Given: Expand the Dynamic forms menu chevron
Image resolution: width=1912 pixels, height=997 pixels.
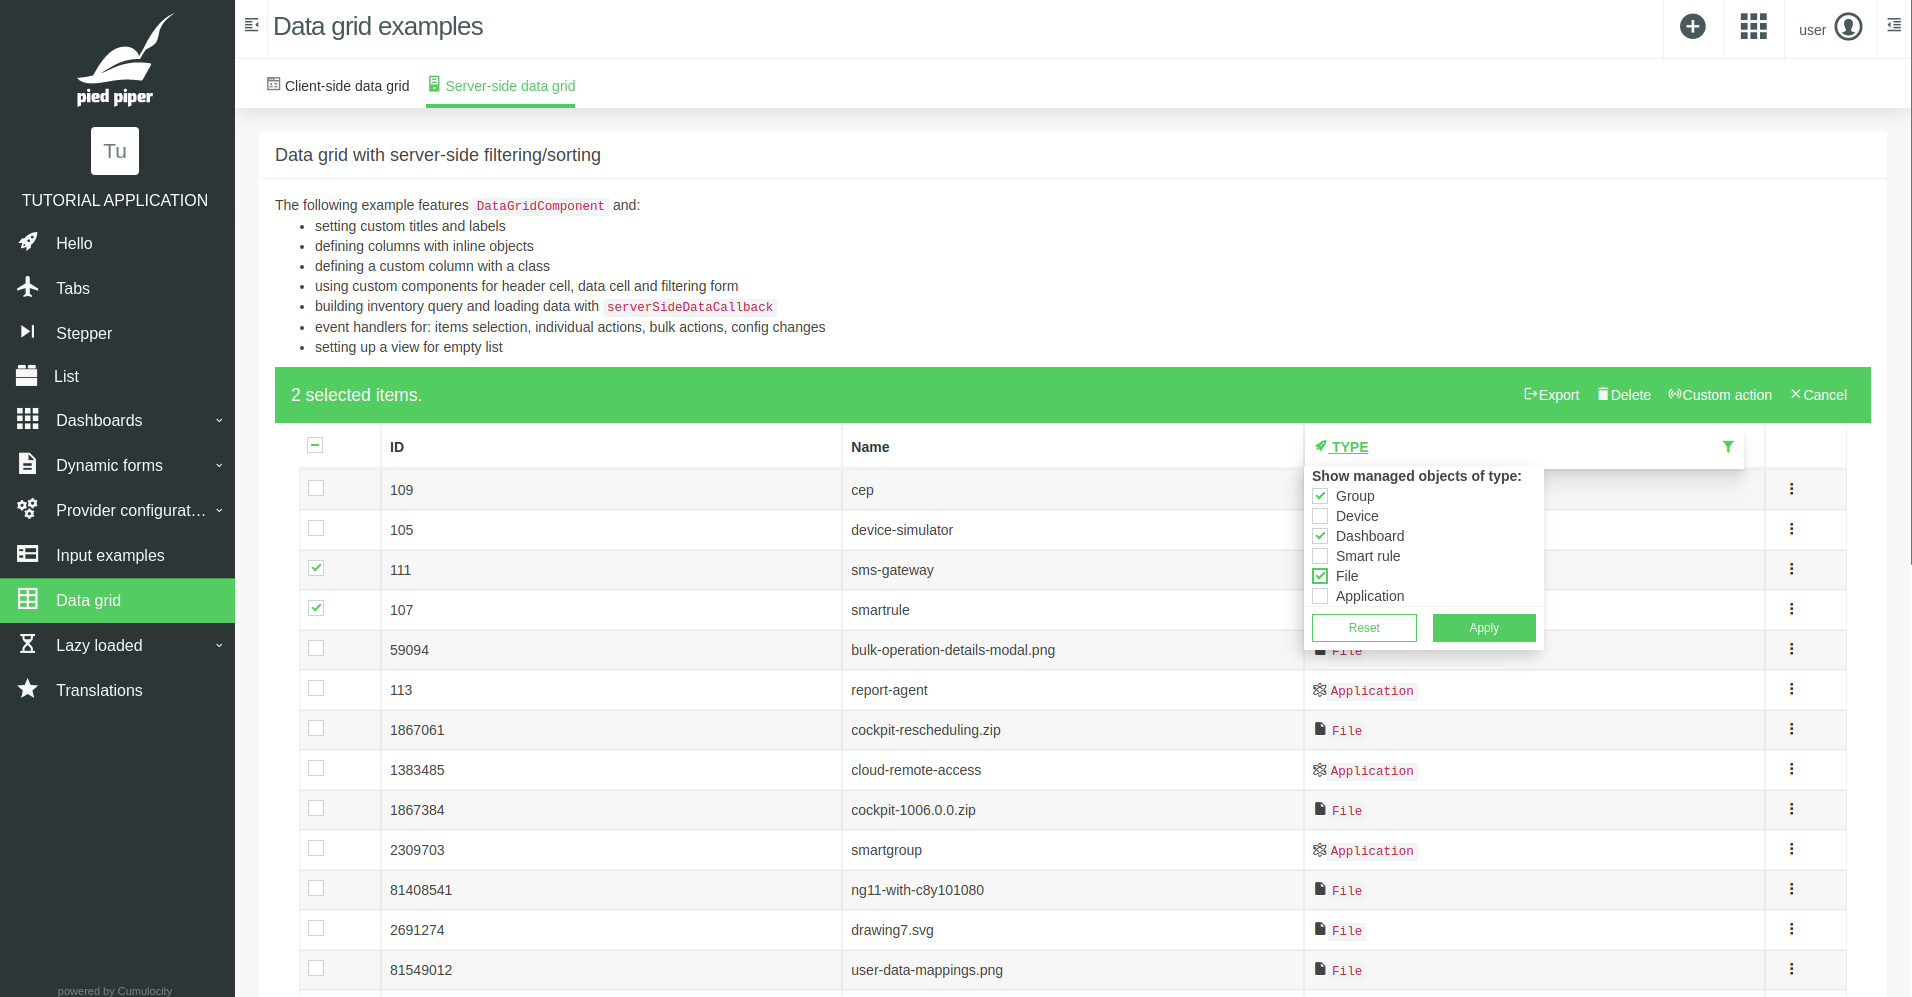Looking at the screenshot, I should tap(219, 466).
